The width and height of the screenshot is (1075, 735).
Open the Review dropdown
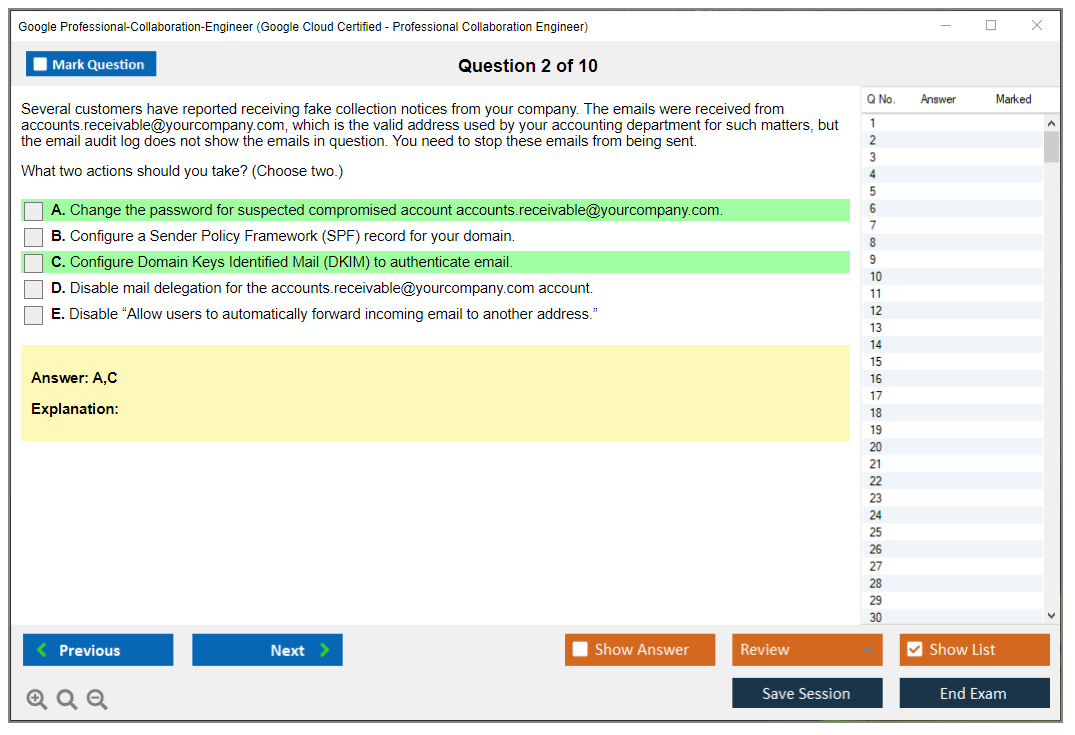tap(807, 650)
